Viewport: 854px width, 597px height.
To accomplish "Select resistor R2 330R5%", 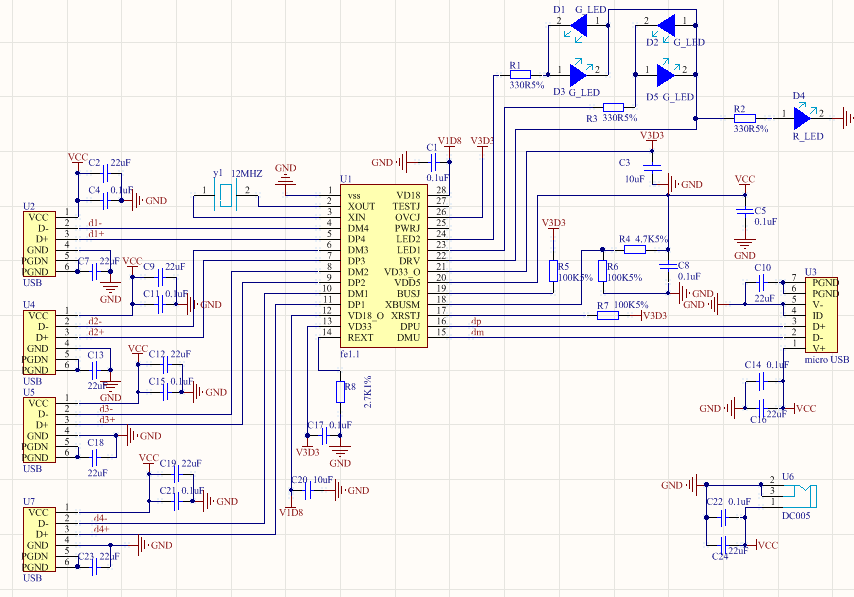I will pyautogui.click(x=745, y=118).
